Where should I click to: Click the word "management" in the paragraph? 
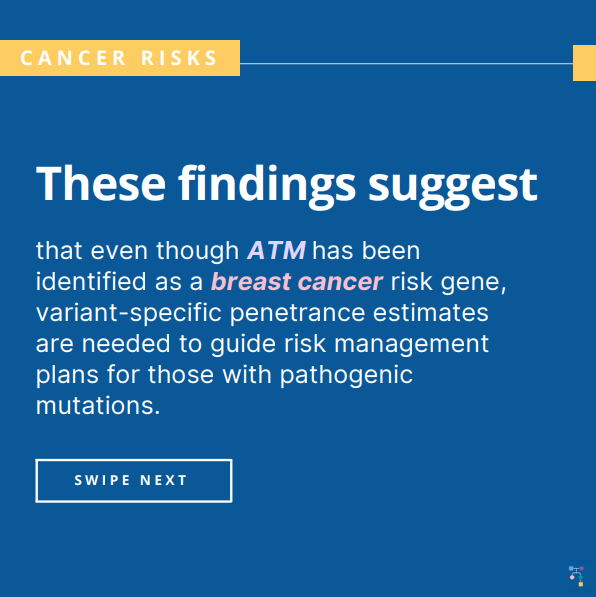click(x=412, y=345)
